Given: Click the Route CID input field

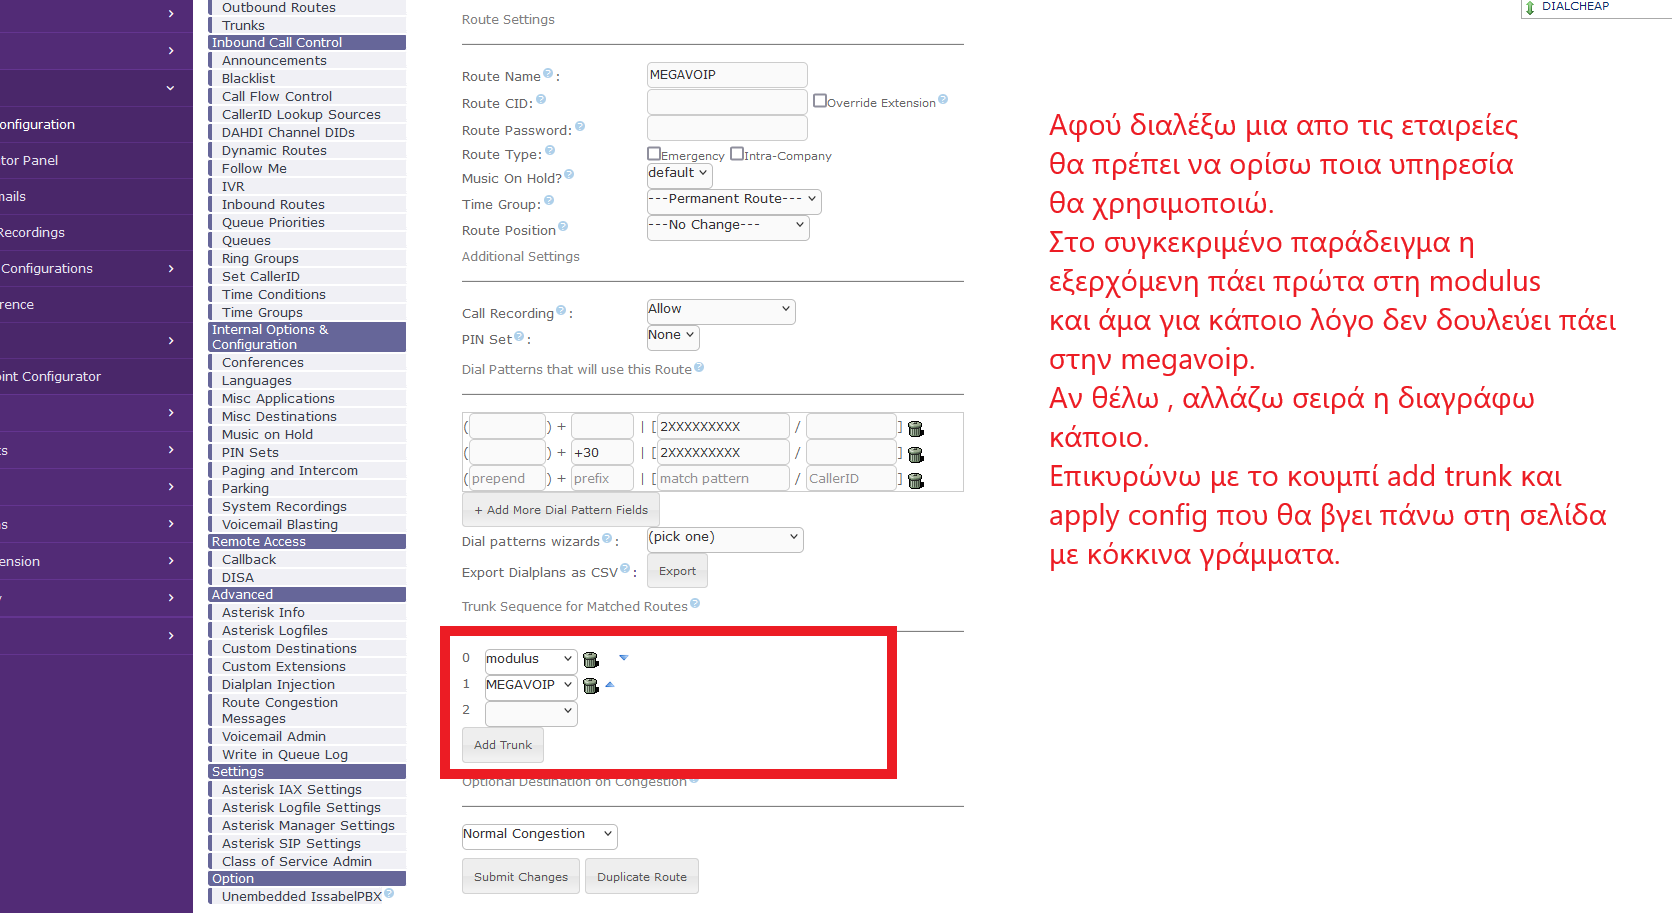Looking at the screenshot, I should 726,102.
